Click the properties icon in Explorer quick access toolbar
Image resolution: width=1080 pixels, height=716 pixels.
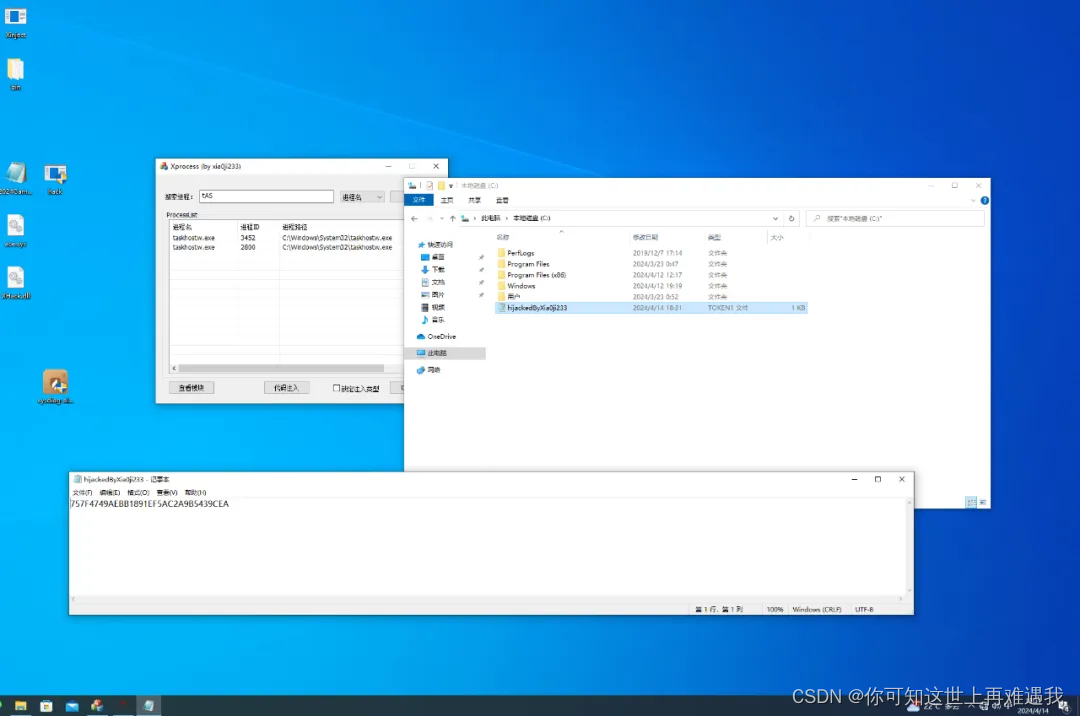coord(430,185)
